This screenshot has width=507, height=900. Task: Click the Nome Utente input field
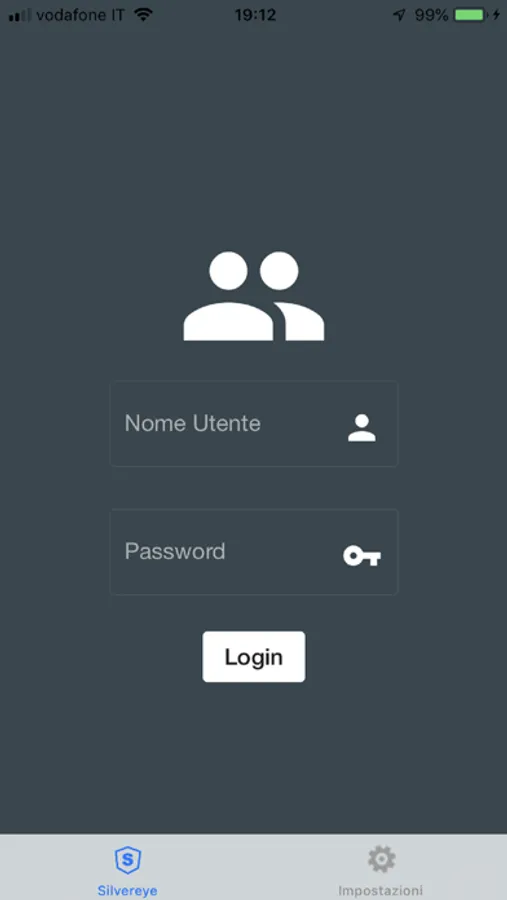pyautogui.click(x=254, y=424)
